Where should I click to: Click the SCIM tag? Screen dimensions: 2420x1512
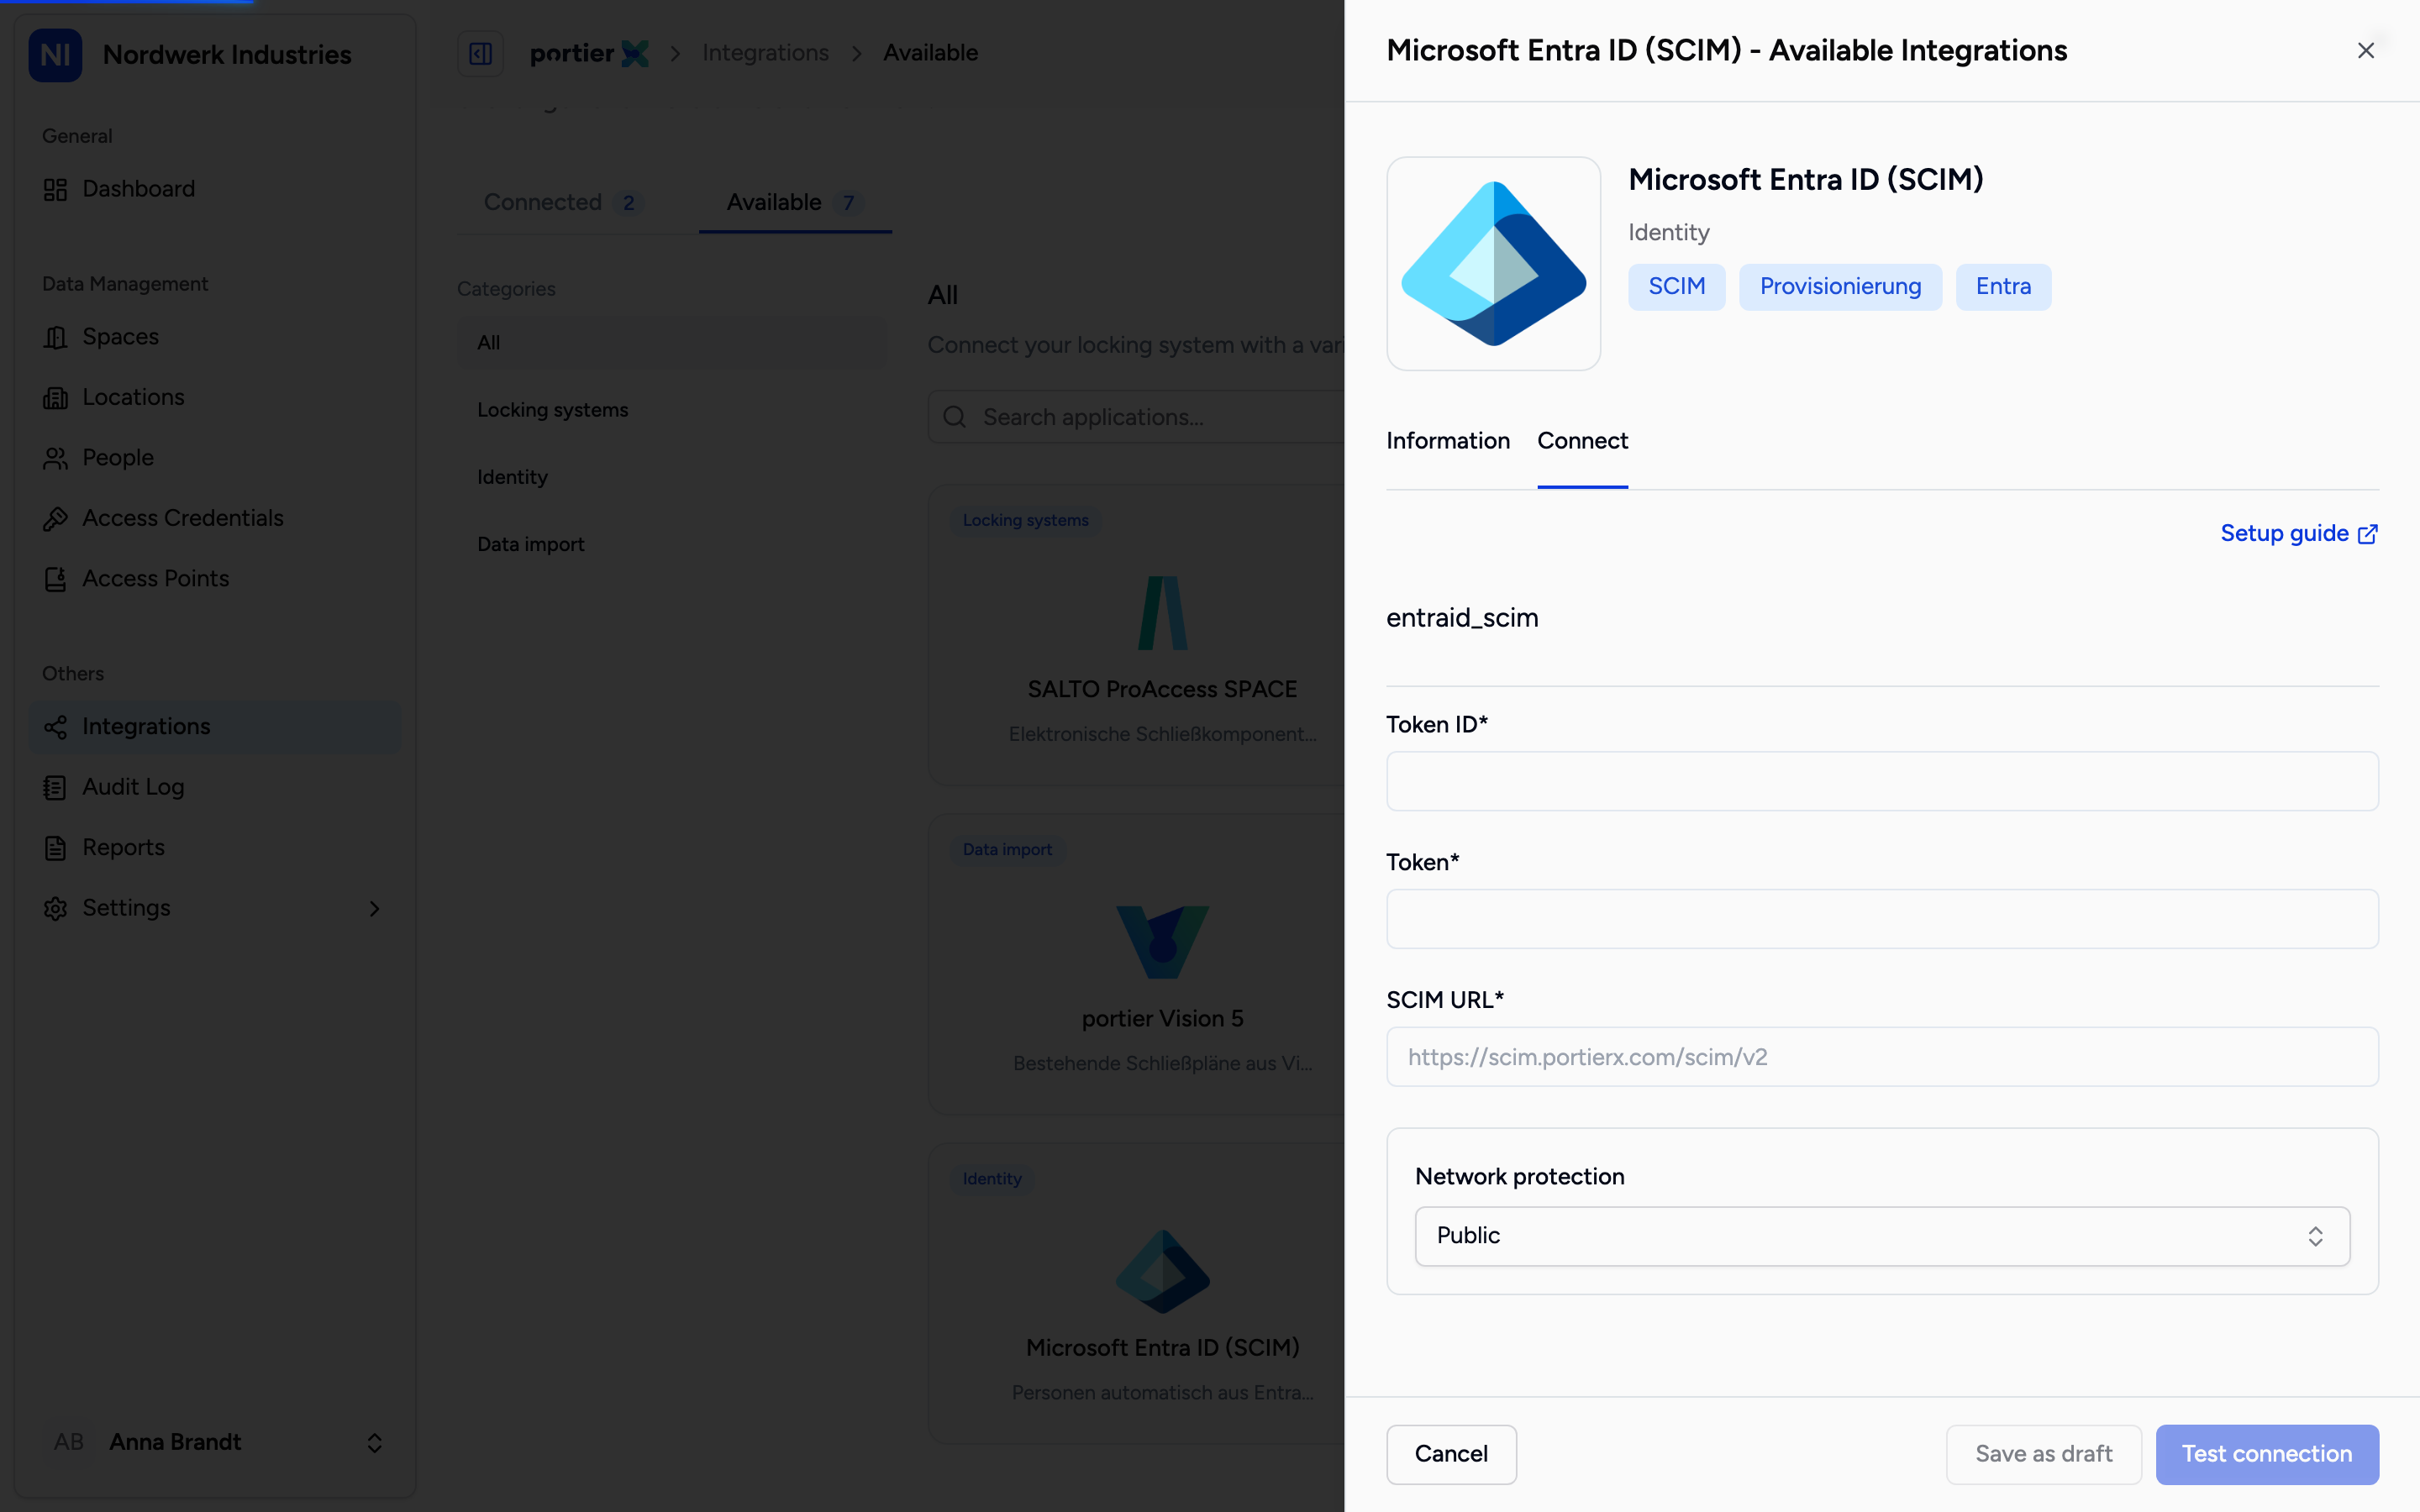1676,287
